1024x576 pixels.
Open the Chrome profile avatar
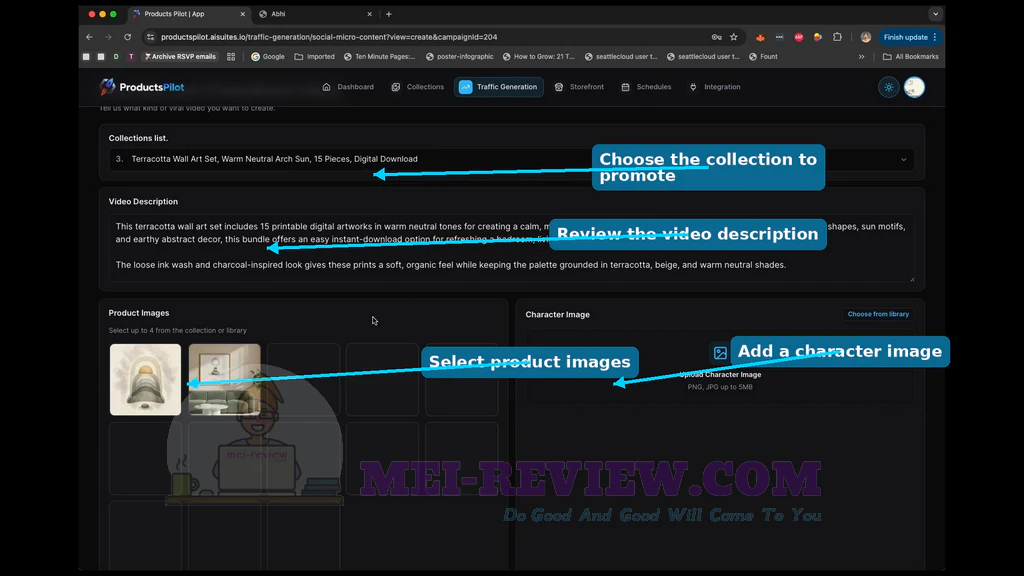point(866,37)
